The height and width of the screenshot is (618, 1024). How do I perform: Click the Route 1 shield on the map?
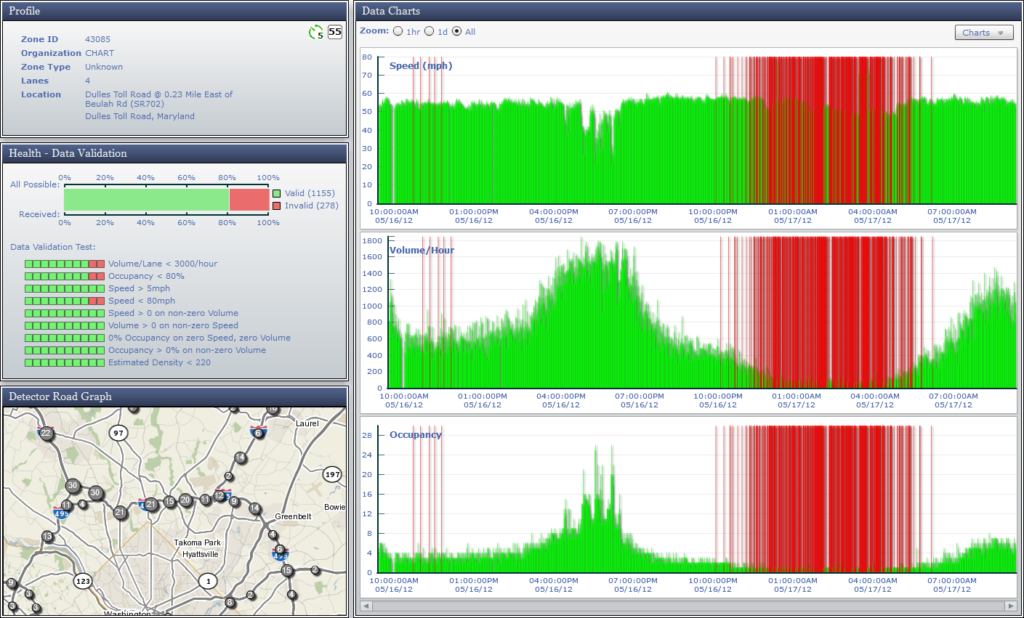coord(208,581)
